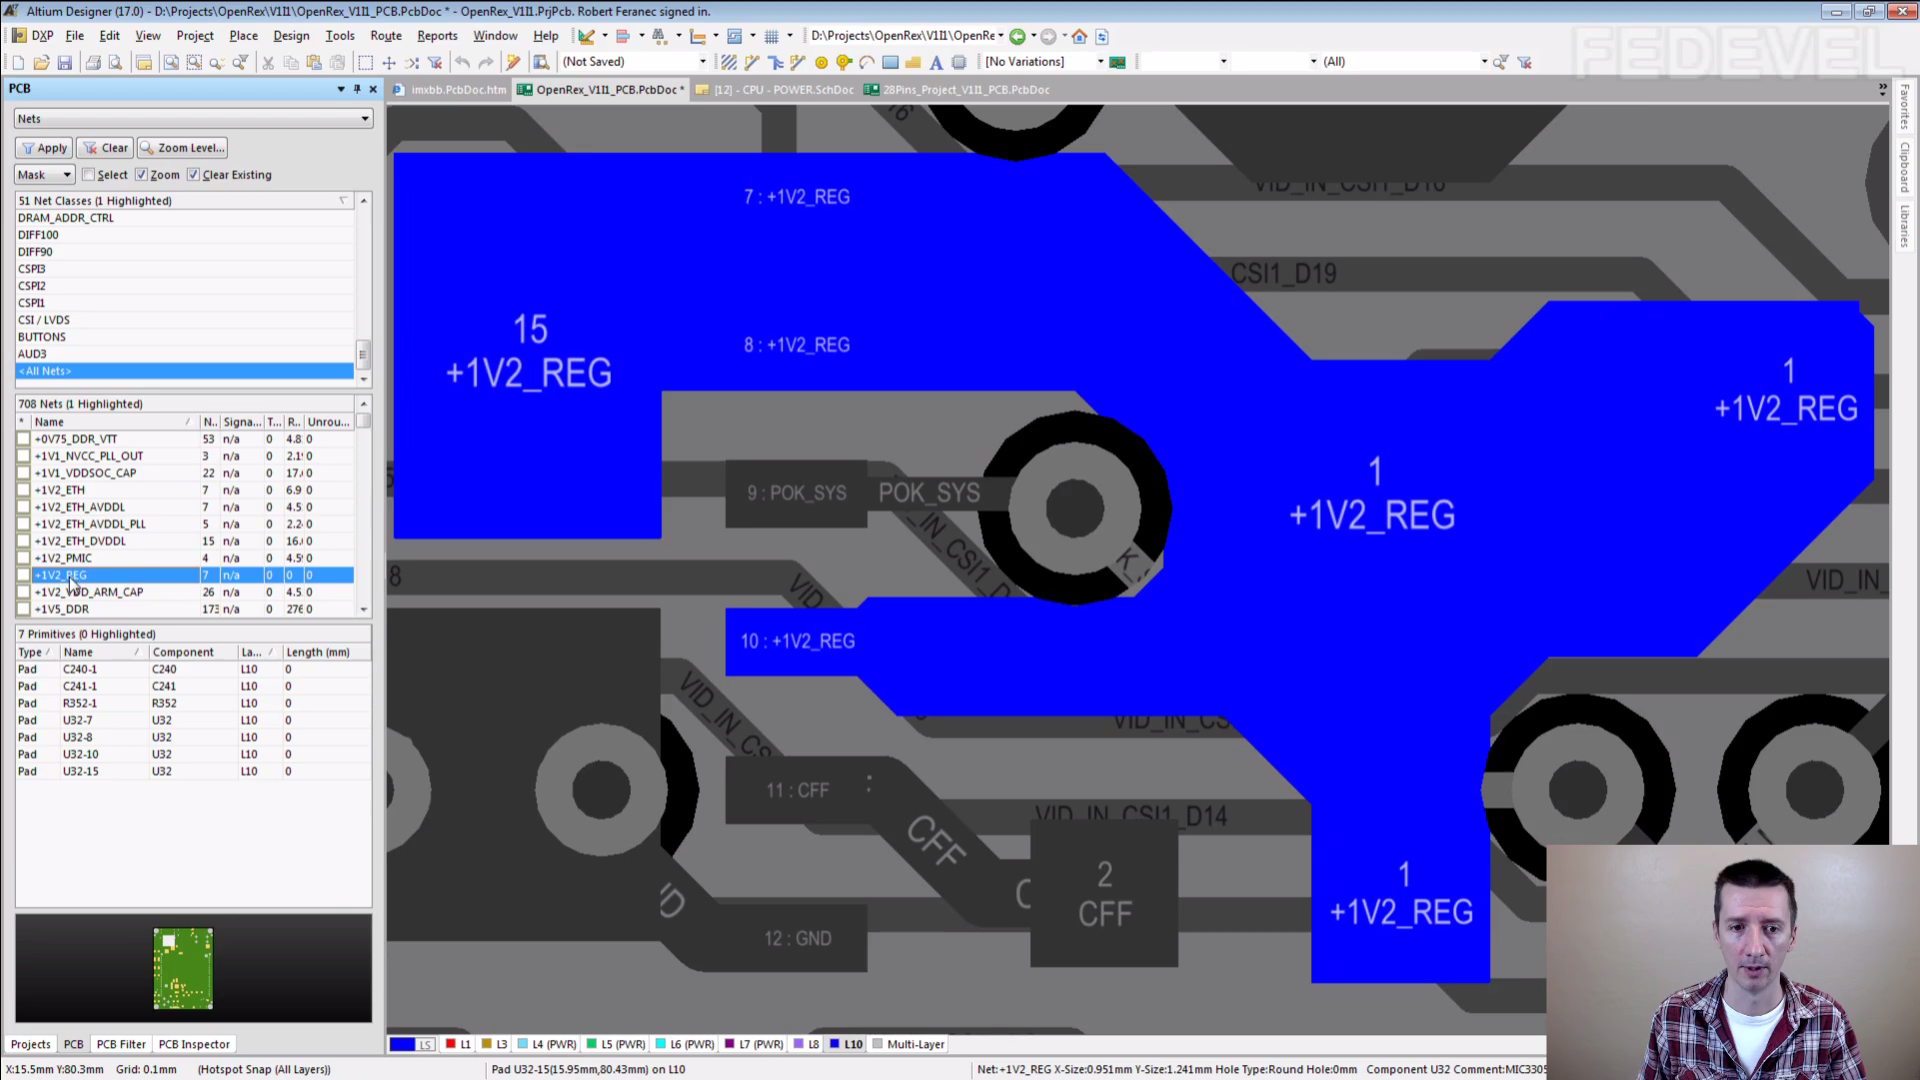Click the Place String text tool
1920x1080 pixels.
click(936, 62)
